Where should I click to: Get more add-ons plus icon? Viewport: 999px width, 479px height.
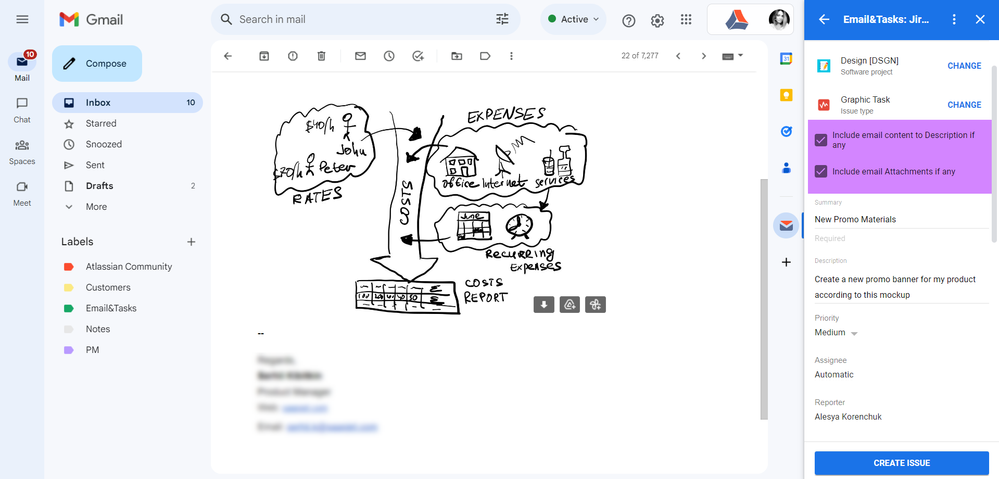click(x=786, y=262)
